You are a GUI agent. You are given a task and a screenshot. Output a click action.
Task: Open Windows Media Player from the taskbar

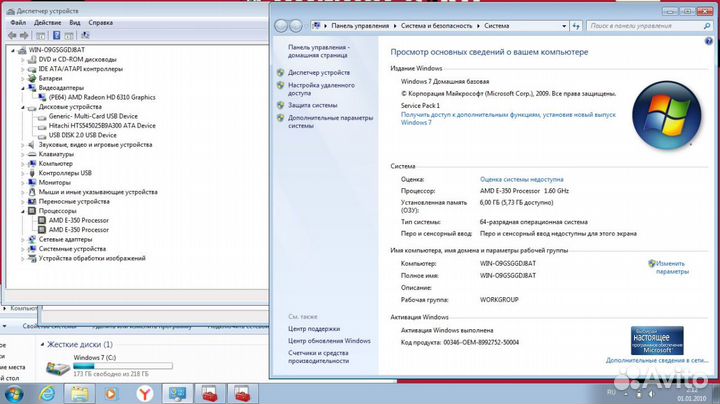(111, 394)
